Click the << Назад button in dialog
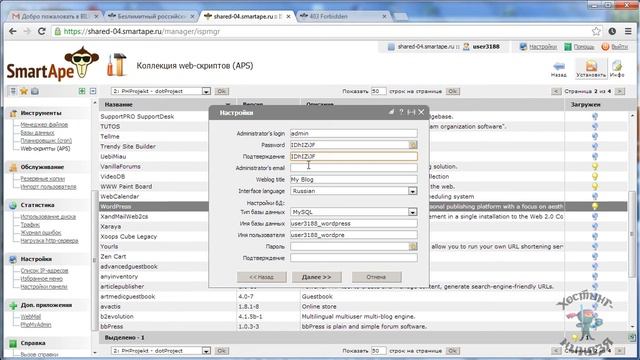640x360 pixels. [x=262, y=277]
